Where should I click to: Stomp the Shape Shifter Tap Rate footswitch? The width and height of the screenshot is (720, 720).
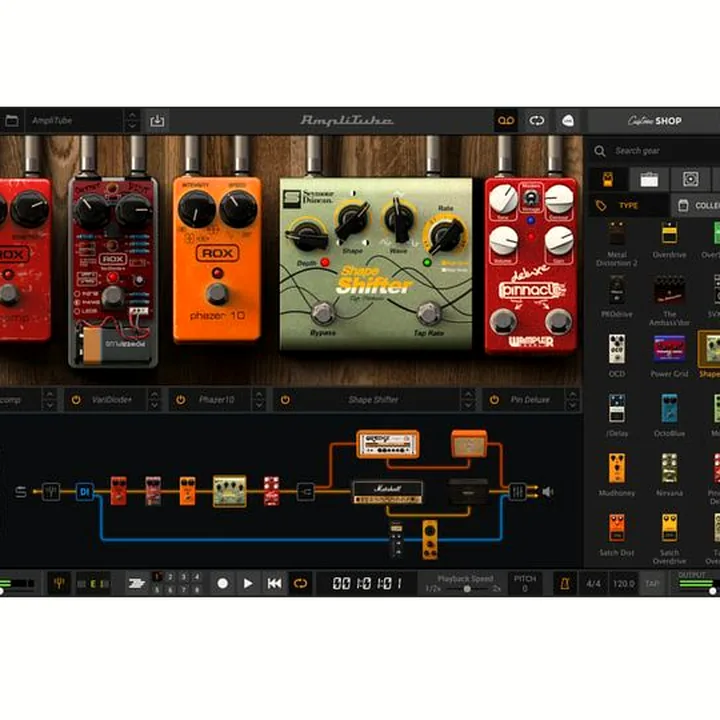click(429, 313)
